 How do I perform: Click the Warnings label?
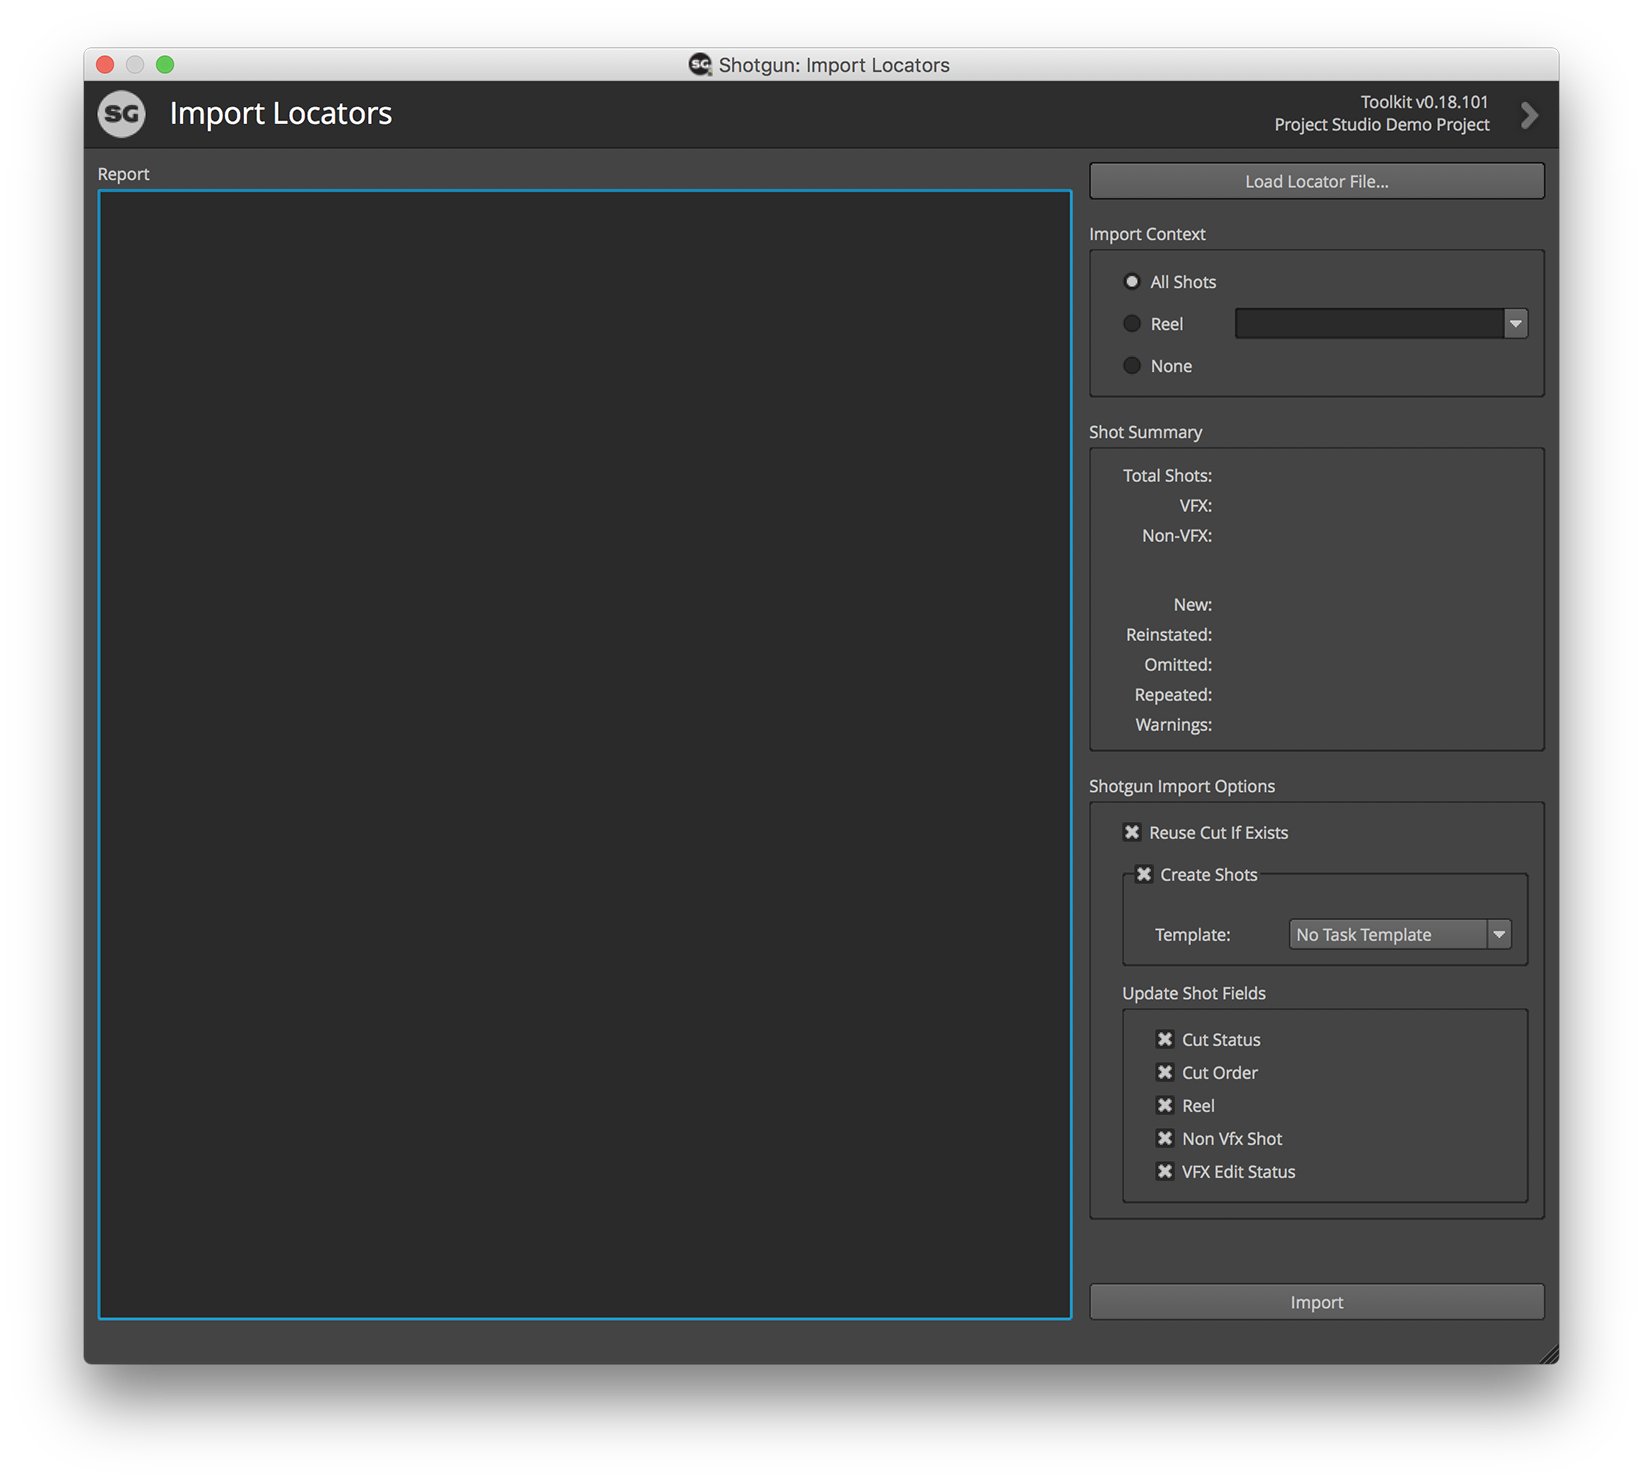[x=1173, y=725]
